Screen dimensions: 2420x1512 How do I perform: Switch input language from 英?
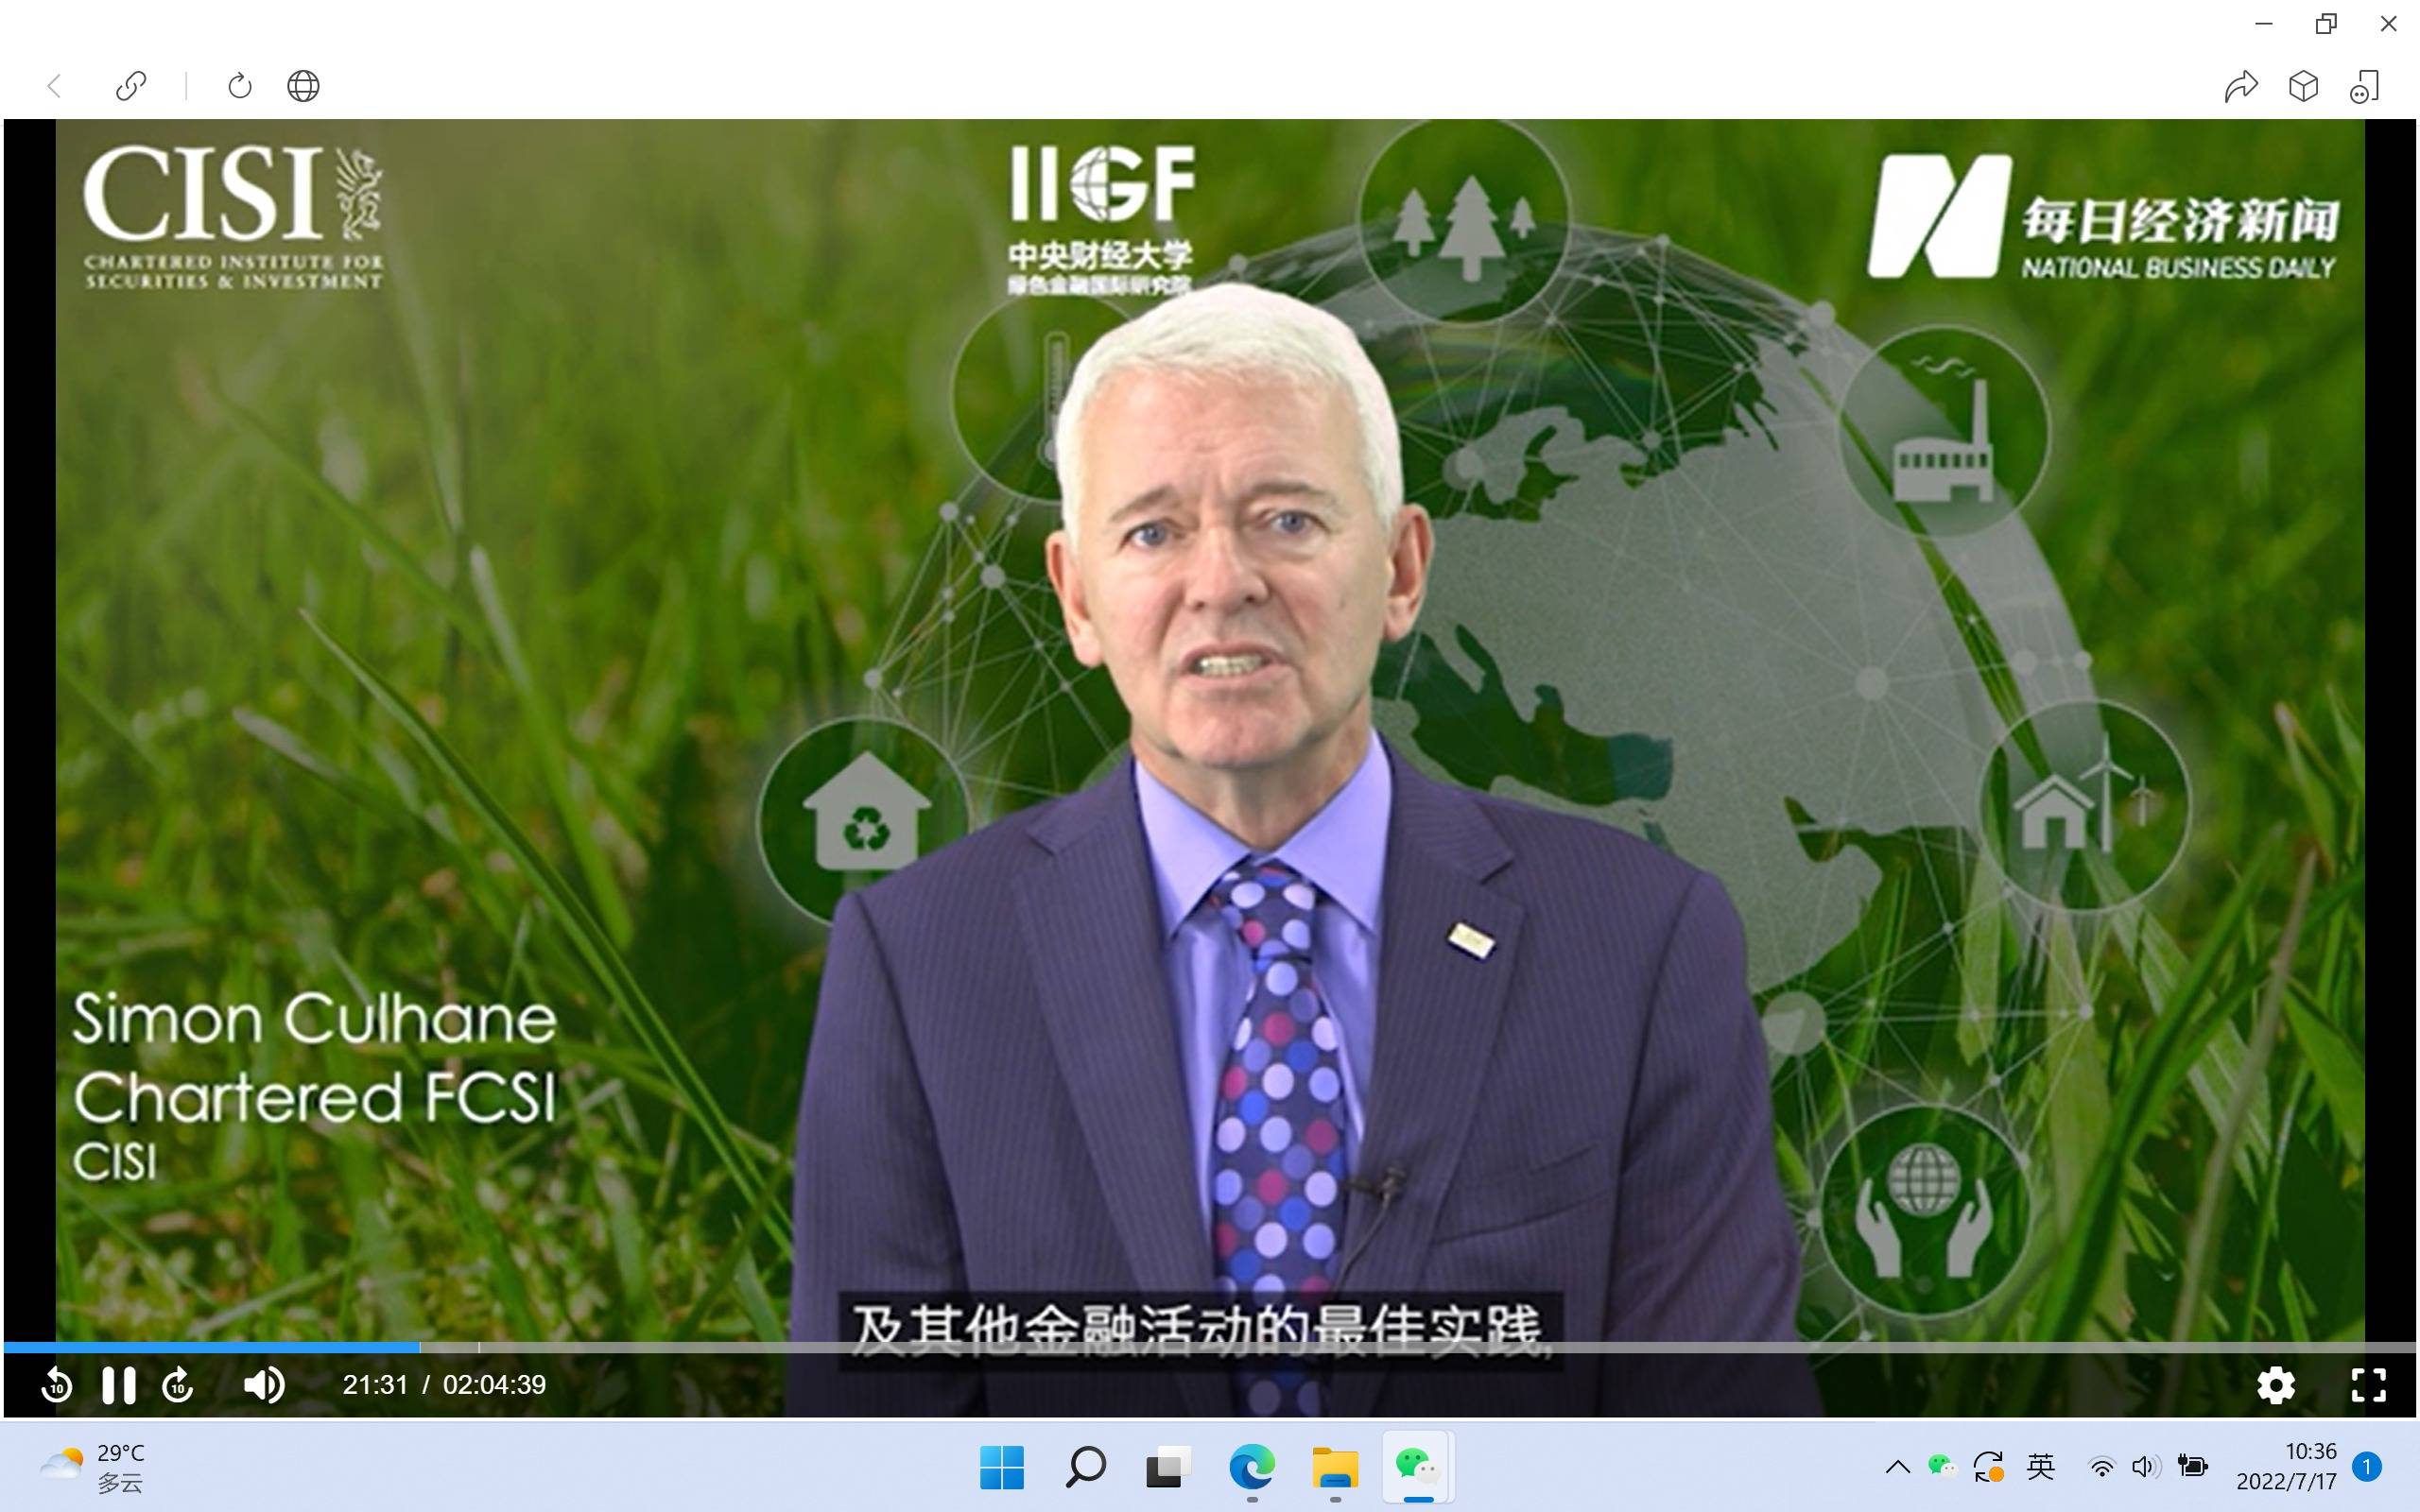click(x=2040, y=1467)
